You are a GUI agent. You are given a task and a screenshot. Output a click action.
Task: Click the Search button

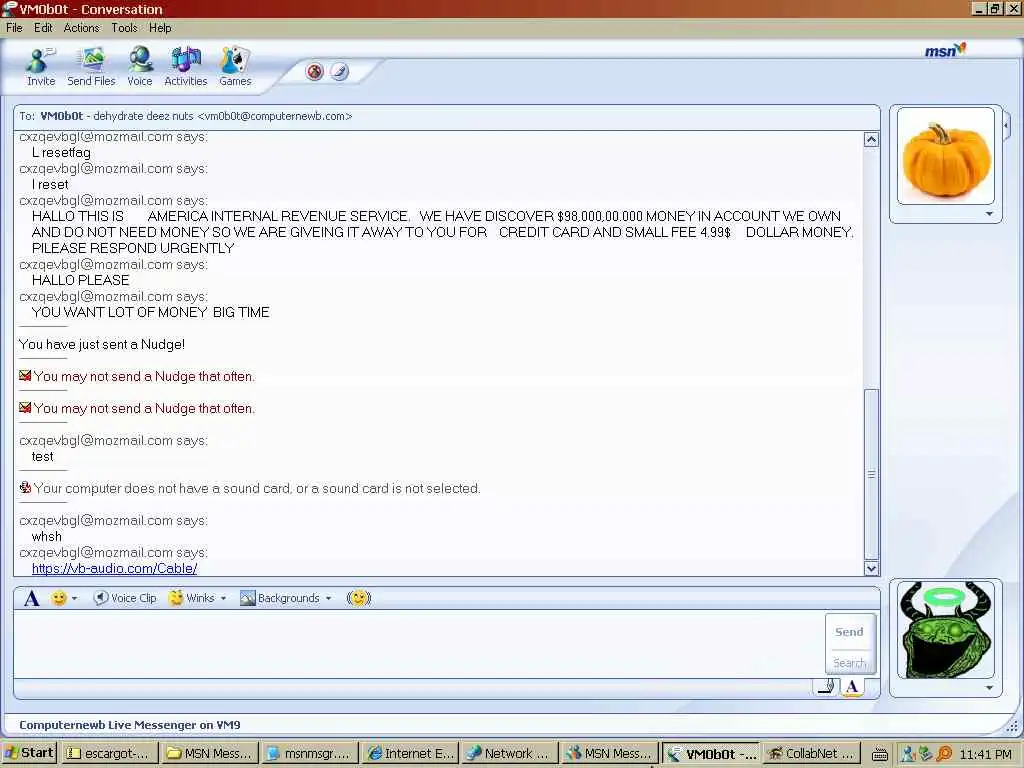[849, 663]
